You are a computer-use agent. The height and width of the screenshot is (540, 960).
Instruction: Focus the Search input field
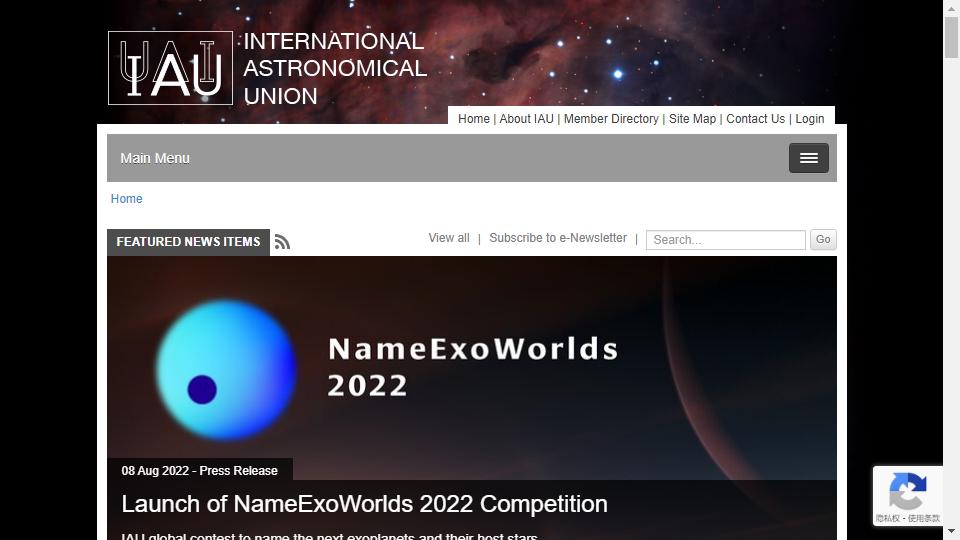click(x=726, y=240)
